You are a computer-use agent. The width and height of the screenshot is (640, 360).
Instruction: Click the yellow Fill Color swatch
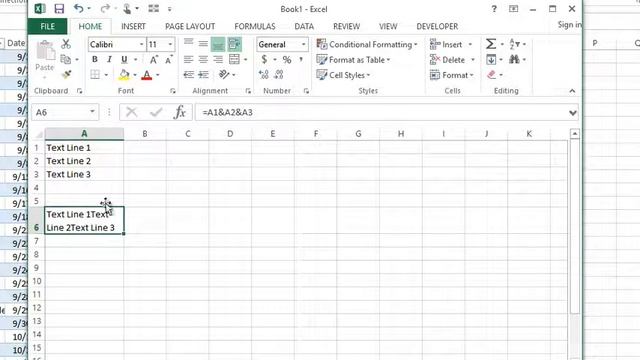[124, 75]
